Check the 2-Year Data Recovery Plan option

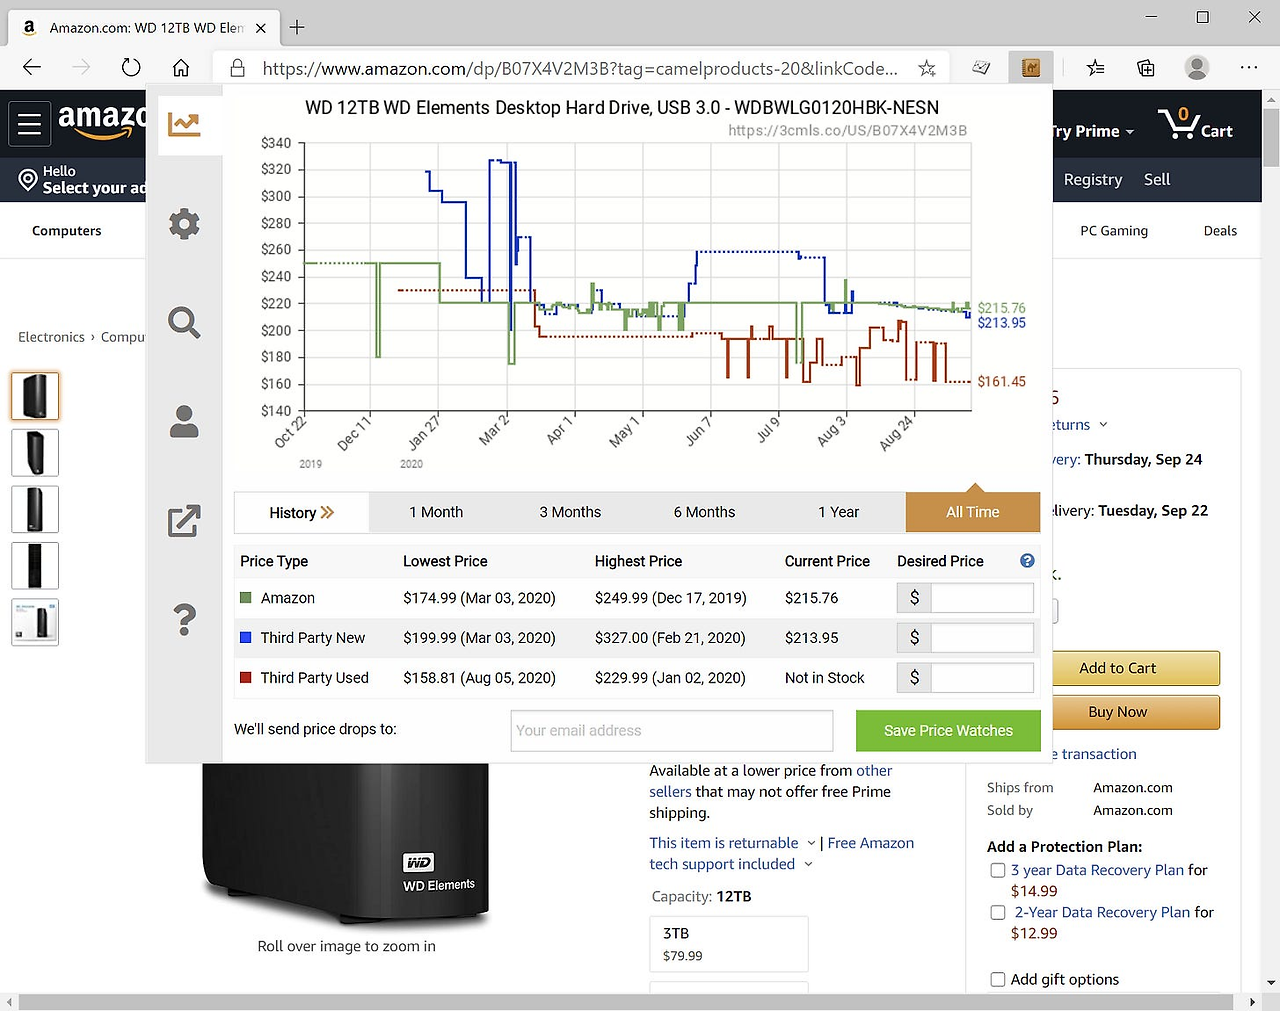(x=997, y=912)
